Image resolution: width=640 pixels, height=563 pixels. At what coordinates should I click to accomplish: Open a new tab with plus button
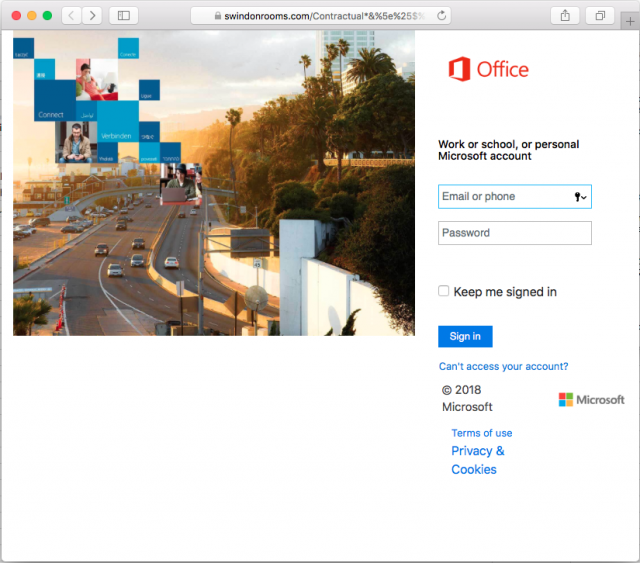[x=630, y=21]
